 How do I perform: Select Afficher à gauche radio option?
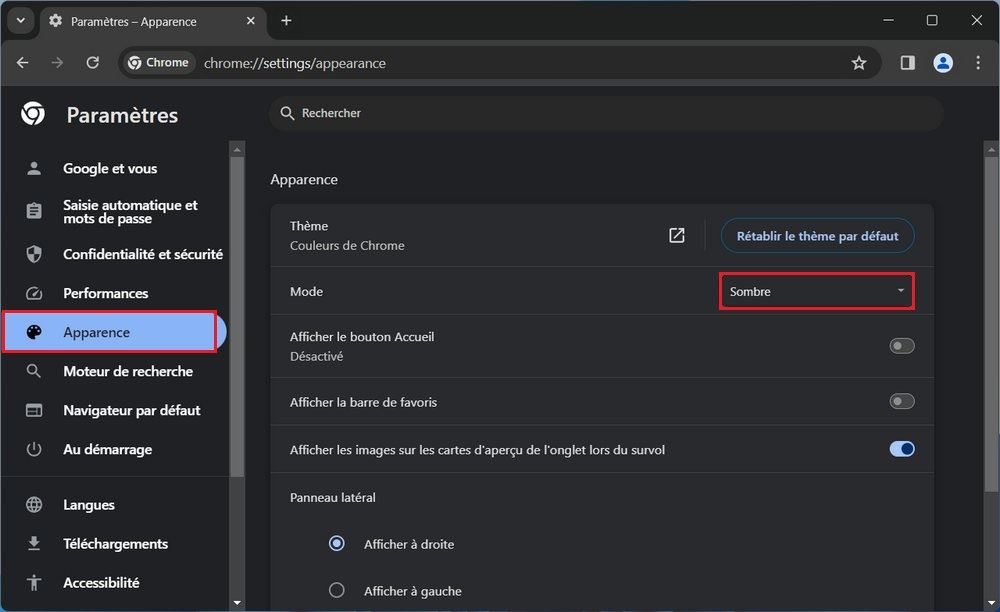[x=337, y=590]
